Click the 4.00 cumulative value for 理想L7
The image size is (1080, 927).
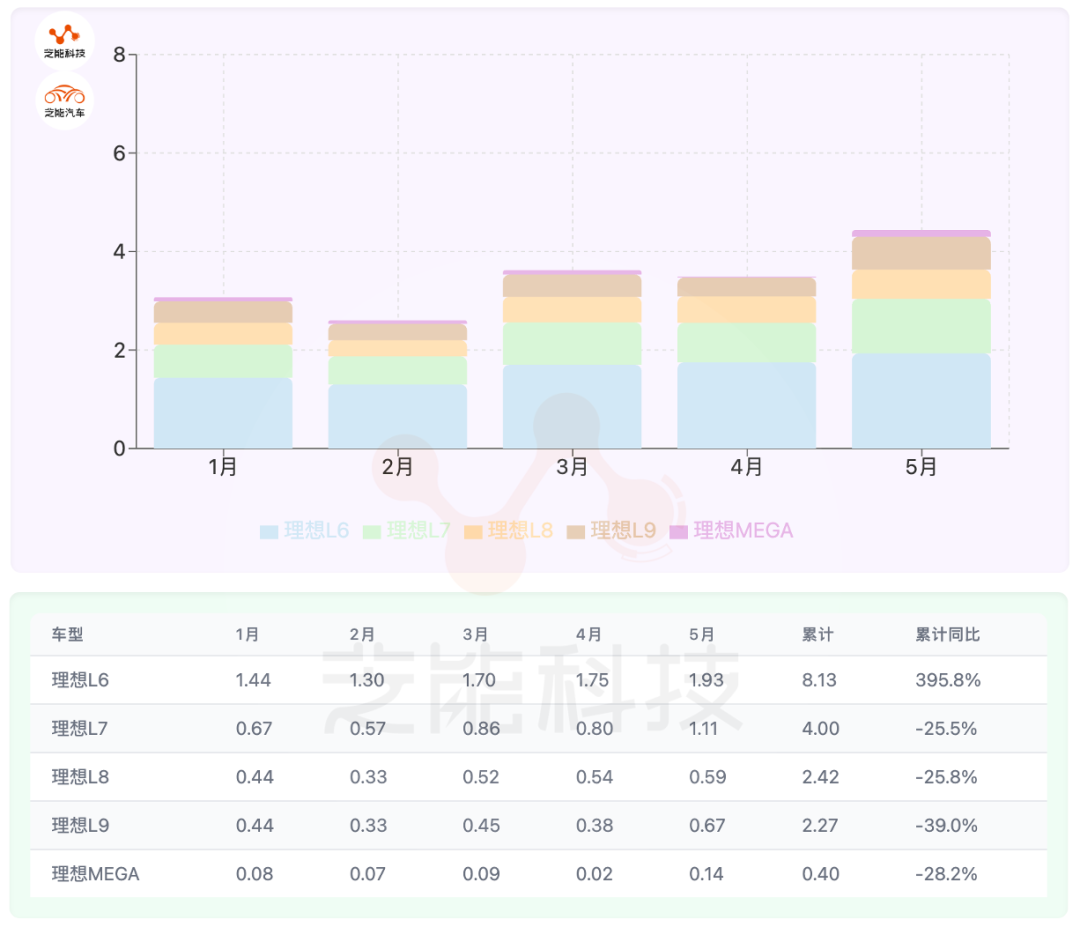pyautogui.click(x=820, y=728)
